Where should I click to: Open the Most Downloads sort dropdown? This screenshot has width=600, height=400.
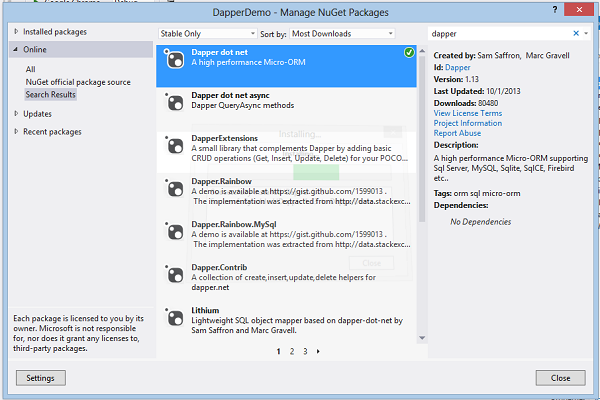click(342, 34)
